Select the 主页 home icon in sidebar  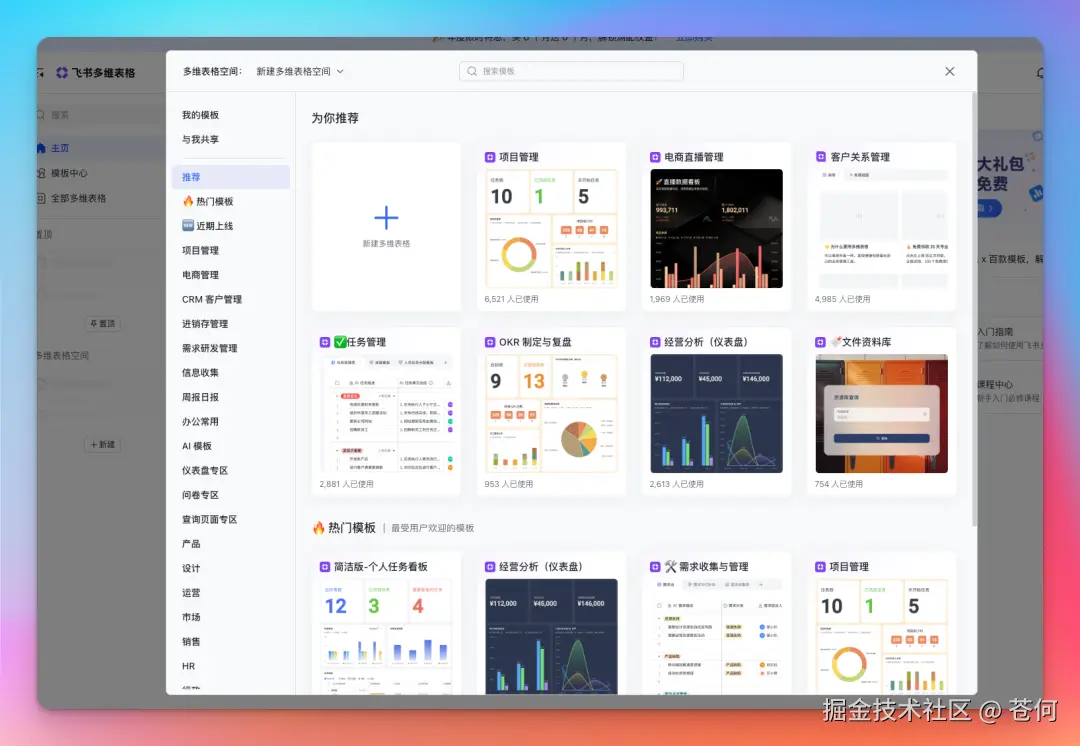(x=41, y=149)
